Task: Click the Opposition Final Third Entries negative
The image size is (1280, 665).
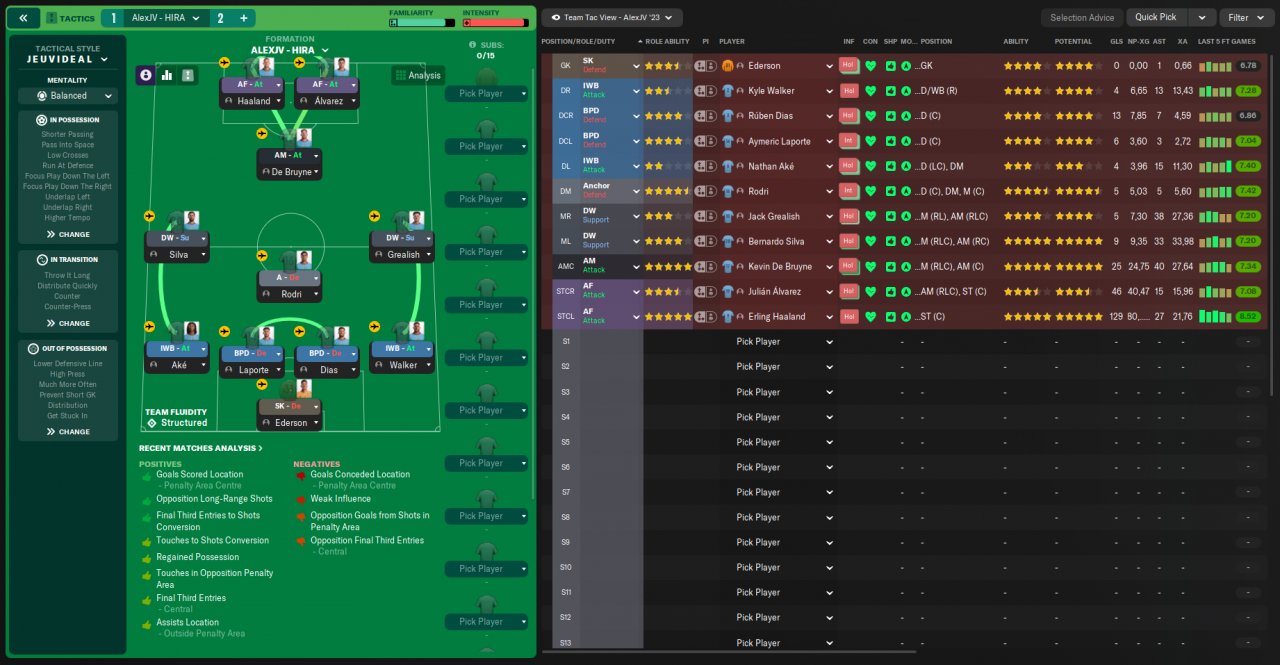Action: (x=367, y=541)
